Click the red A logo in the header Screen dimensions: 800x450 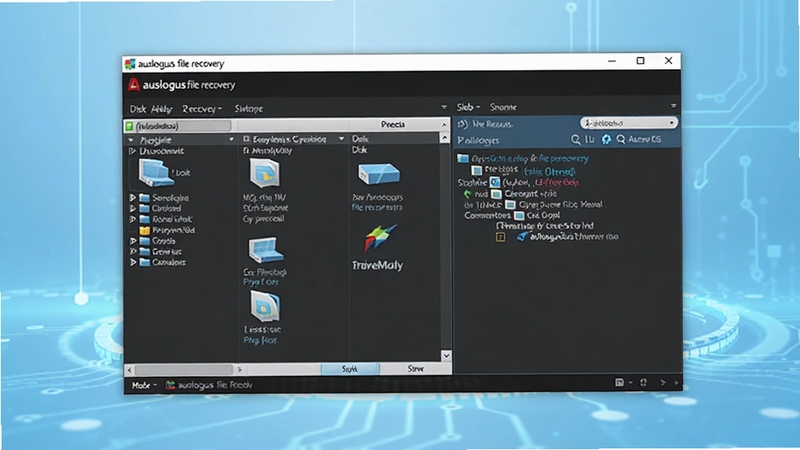click(134, 85)
